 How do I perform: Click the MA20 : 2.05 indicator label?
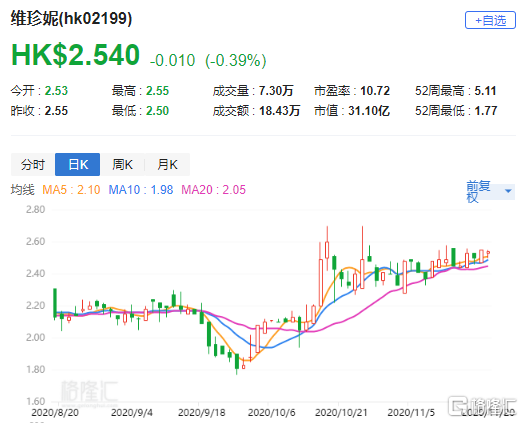coord(213,190)
